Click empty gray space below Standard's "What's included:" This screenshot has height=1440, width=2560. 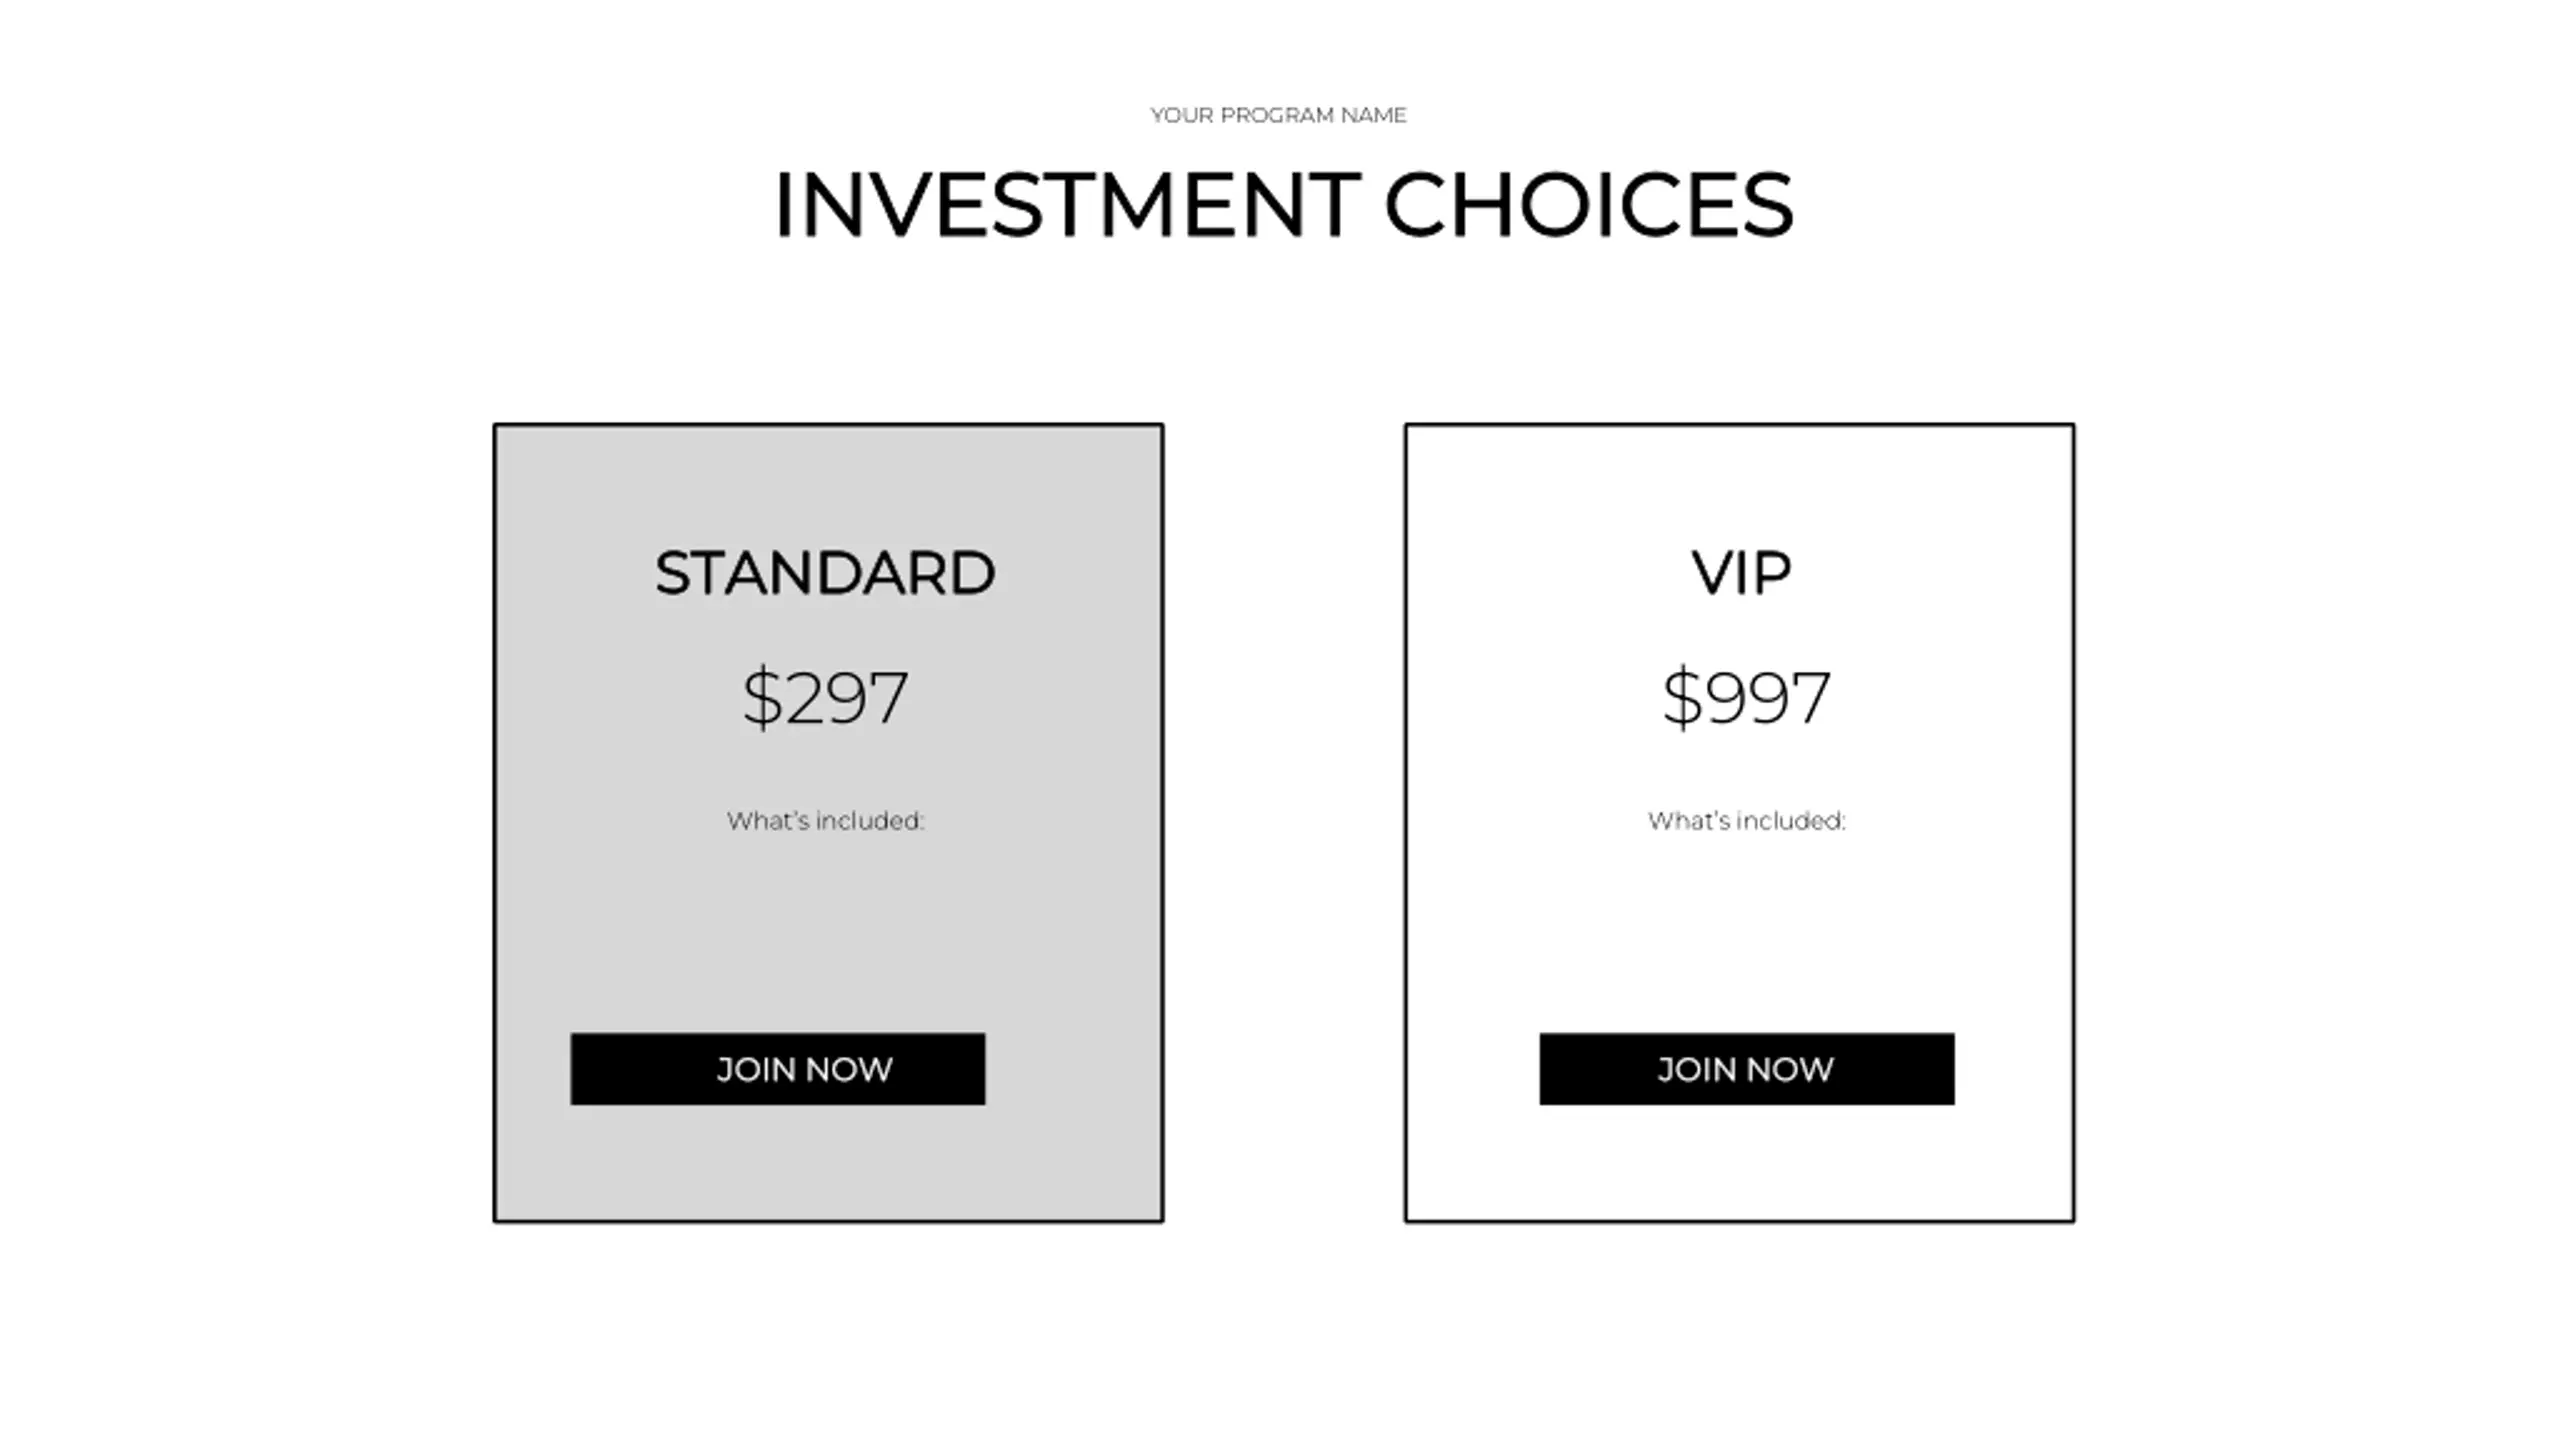[x=828, y=930]
